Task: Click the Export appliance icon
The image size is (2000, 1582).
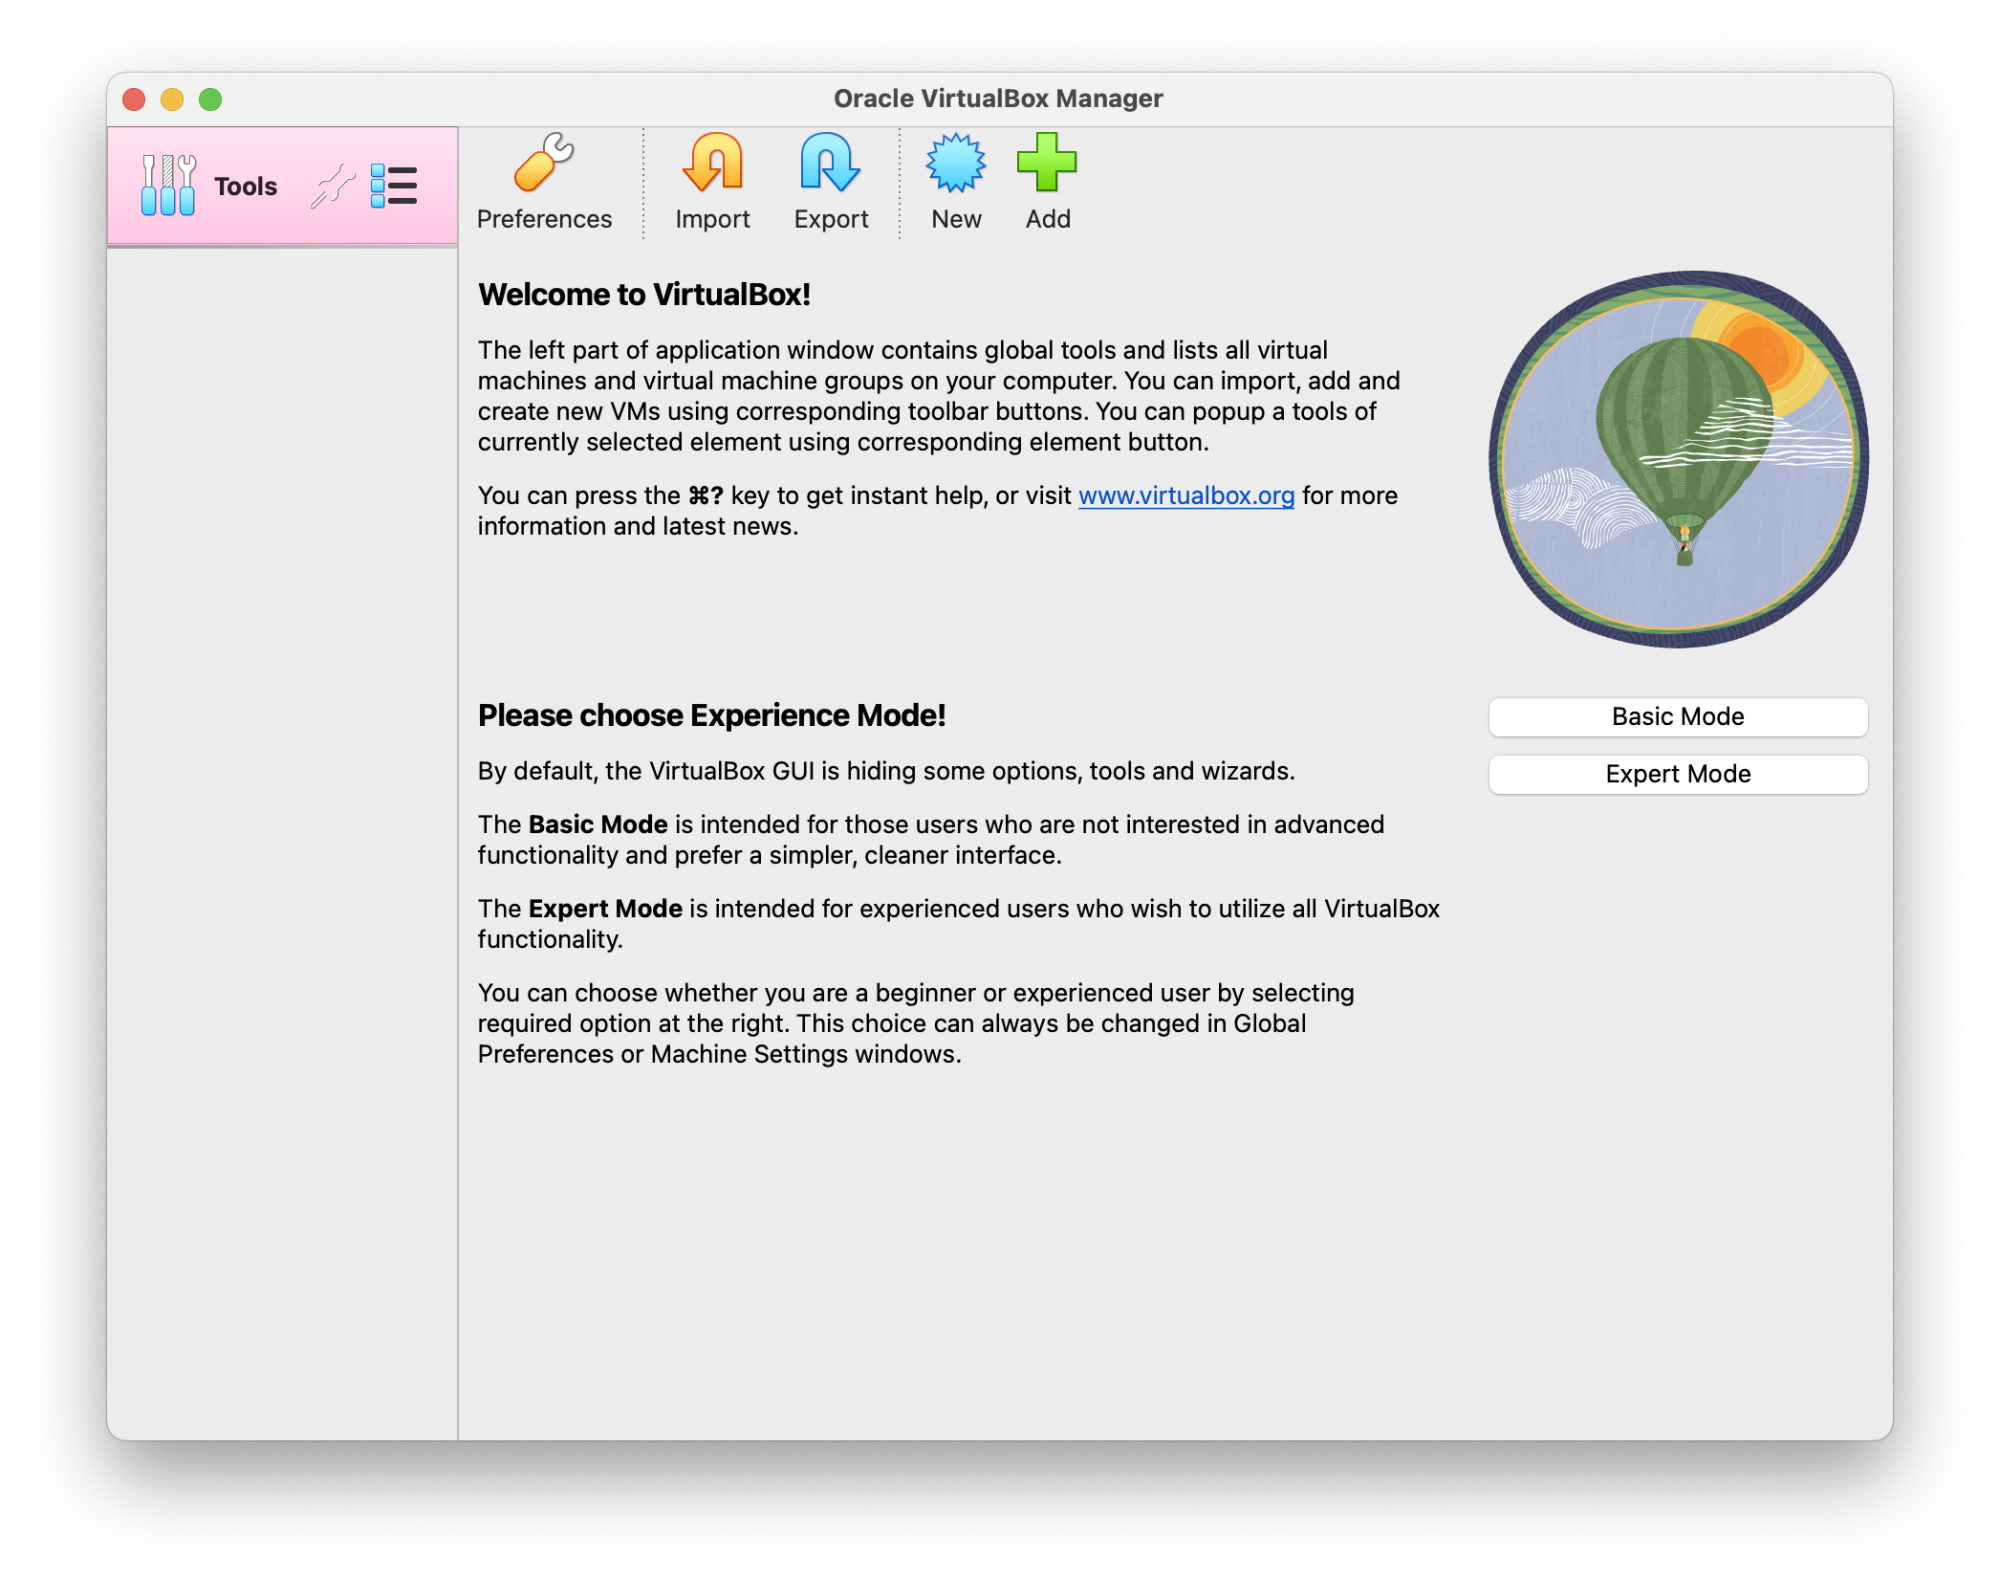Action: [x=830, y=163]
